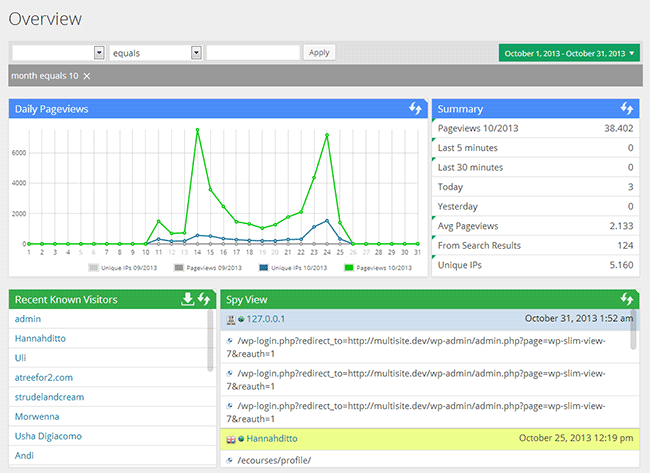Open visitor 'atreefor2.com'
This screenshot has width=650, height=473.
(x=44, y=377)
